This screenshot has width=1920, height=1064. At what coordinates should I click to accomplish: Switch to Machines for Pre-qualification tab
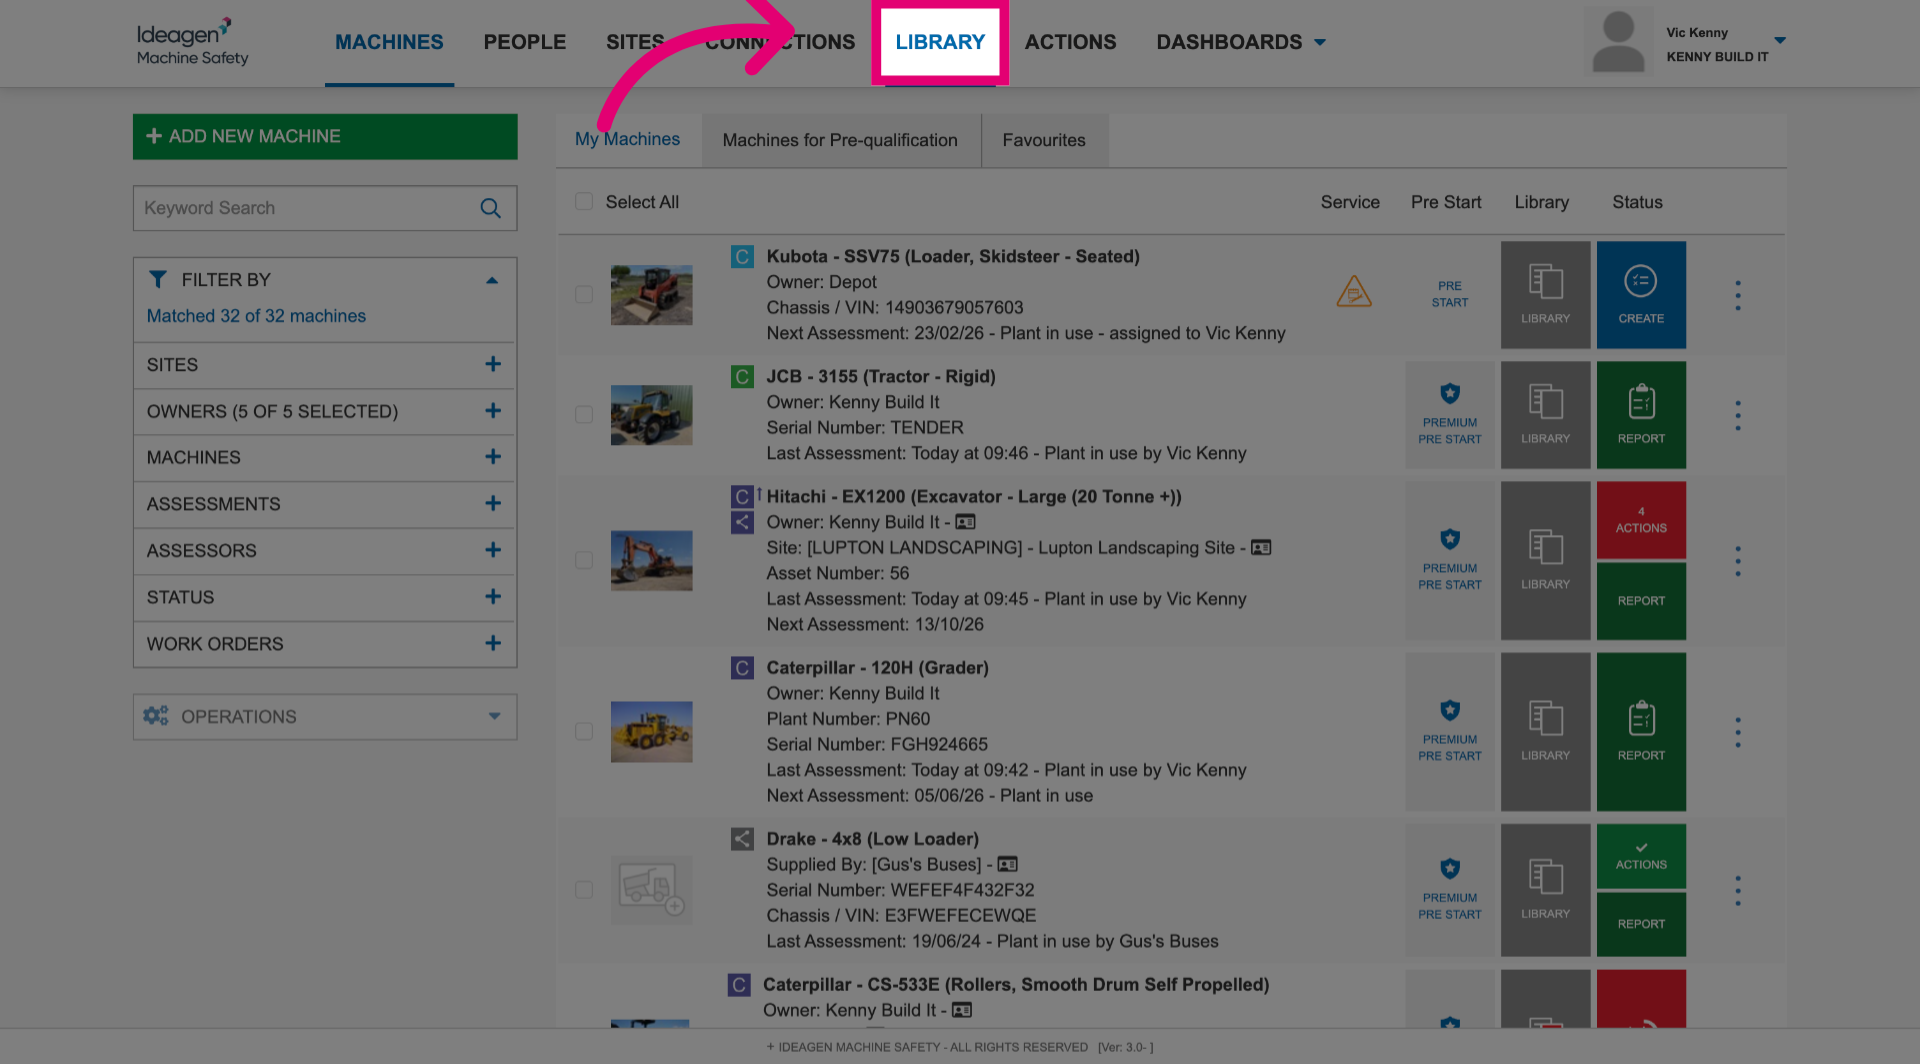[840, 140]
